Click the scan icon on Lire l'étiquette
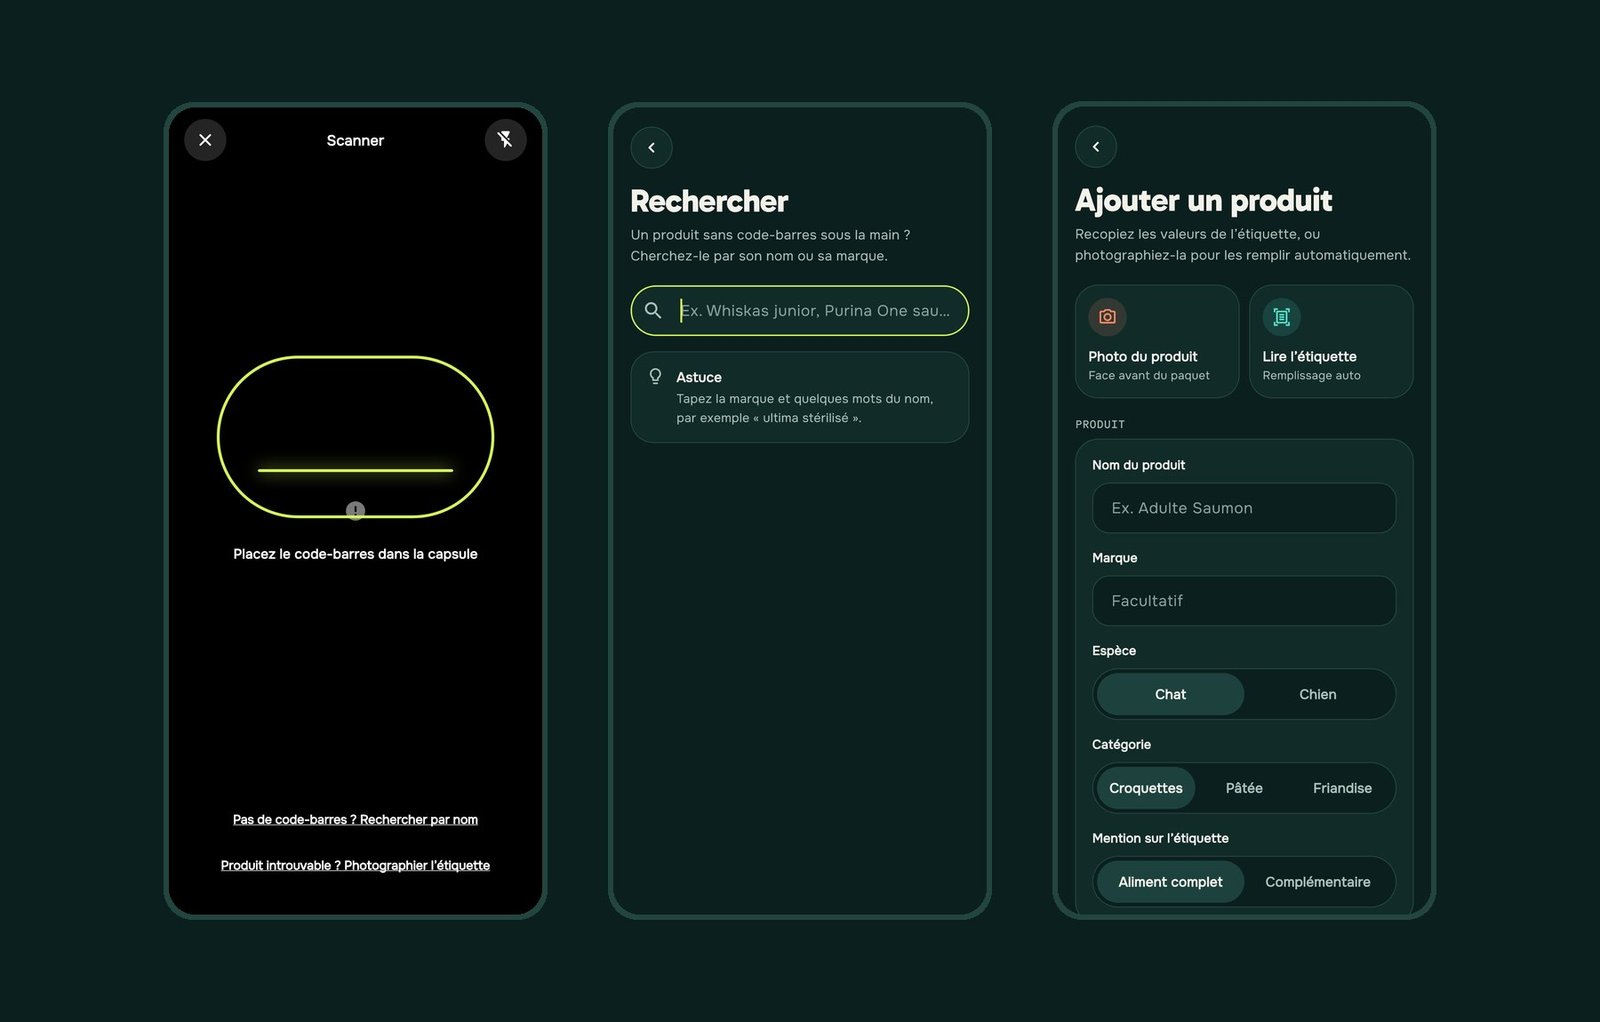 pos(1281,317)
